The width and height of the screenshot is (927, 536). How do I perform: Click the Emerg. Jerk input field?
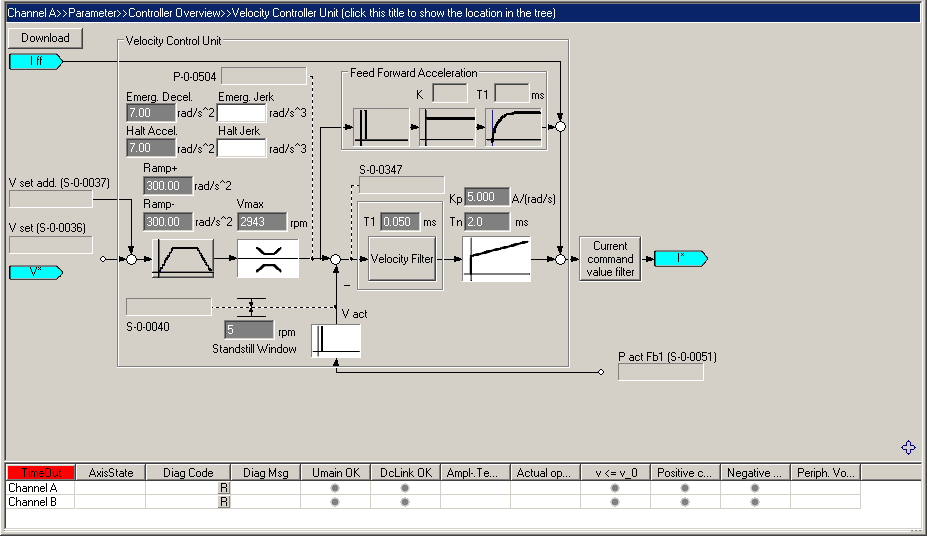coord(241,113)
